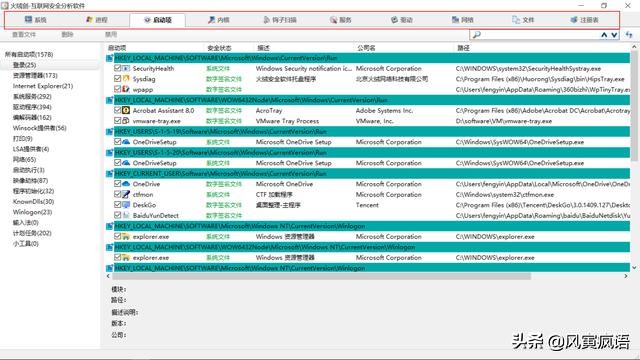Open the 注册表 tab
This screenshot has width=640, height=360.
click(x=585, y=20)
